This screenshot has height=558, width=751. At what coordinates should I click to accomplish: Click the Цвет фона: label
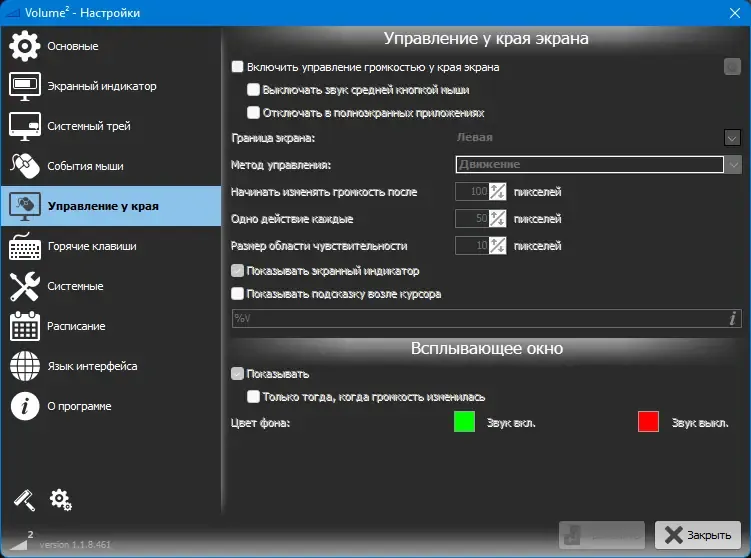(260, 423)
